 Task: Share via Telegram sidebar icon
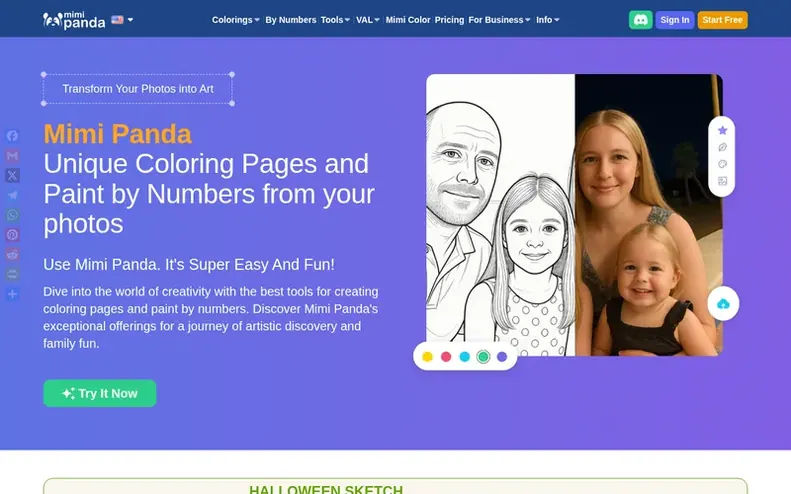click(x=13, y=195)
